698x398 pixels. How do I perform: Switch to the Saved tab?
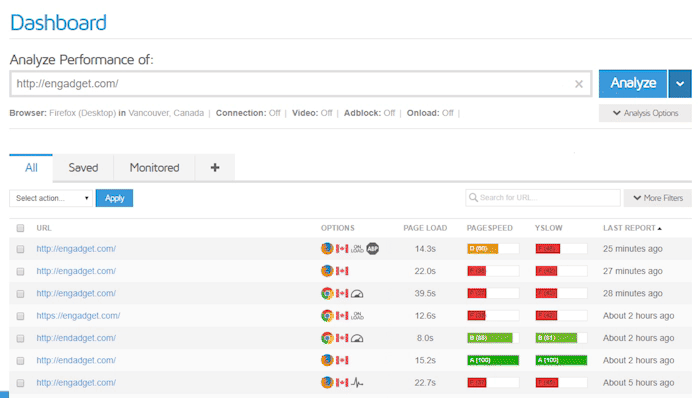tap(83, 168)
